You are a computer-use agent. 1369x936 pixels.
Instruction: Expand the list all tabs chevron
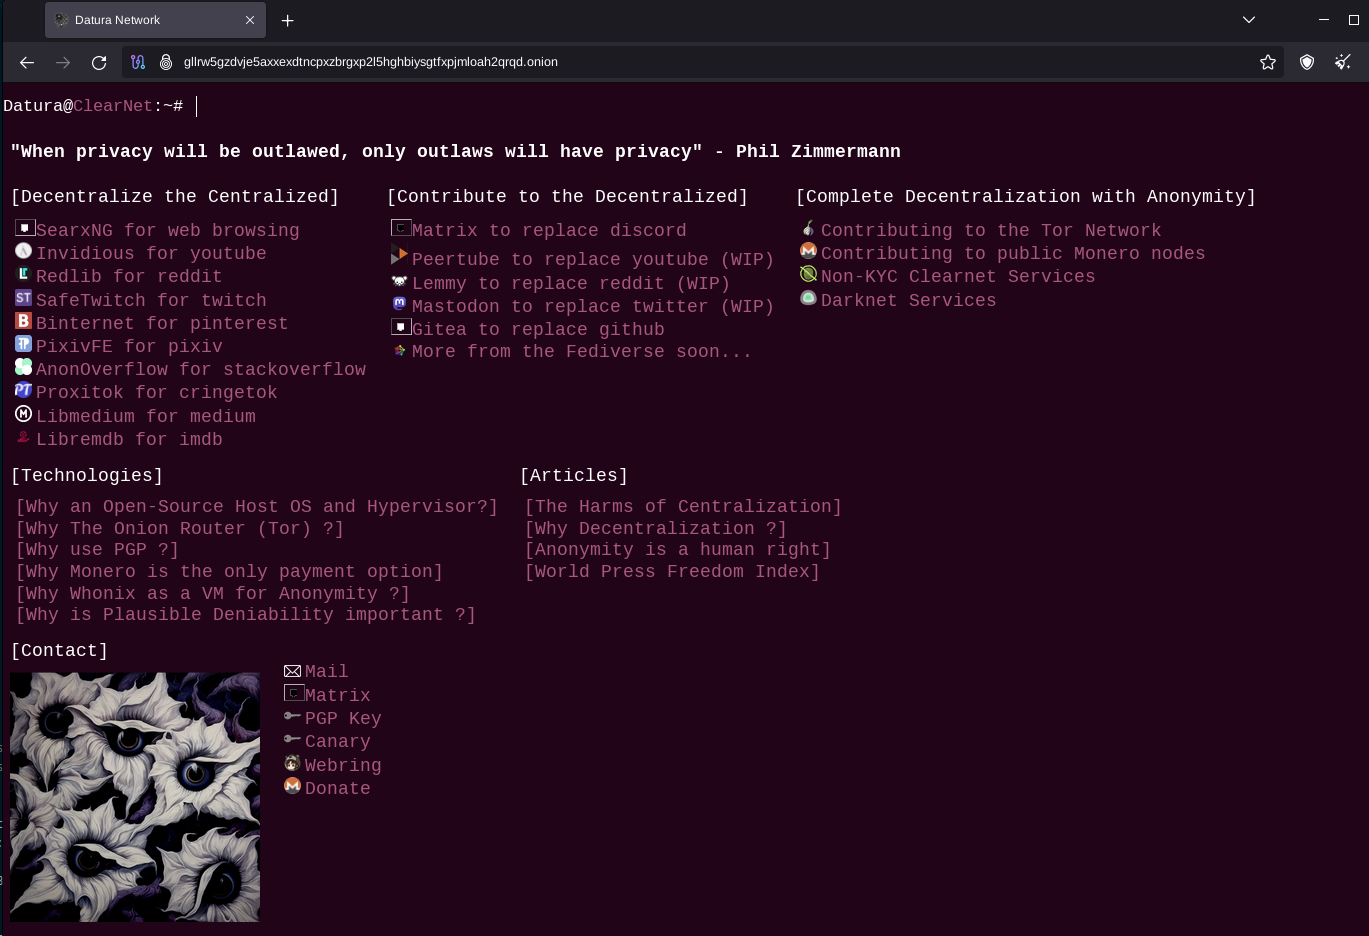pos(1249,20)
